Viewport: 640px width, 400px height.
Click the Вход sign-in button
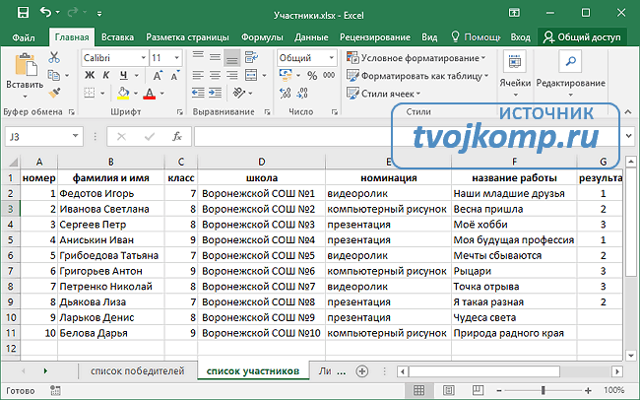520,38
